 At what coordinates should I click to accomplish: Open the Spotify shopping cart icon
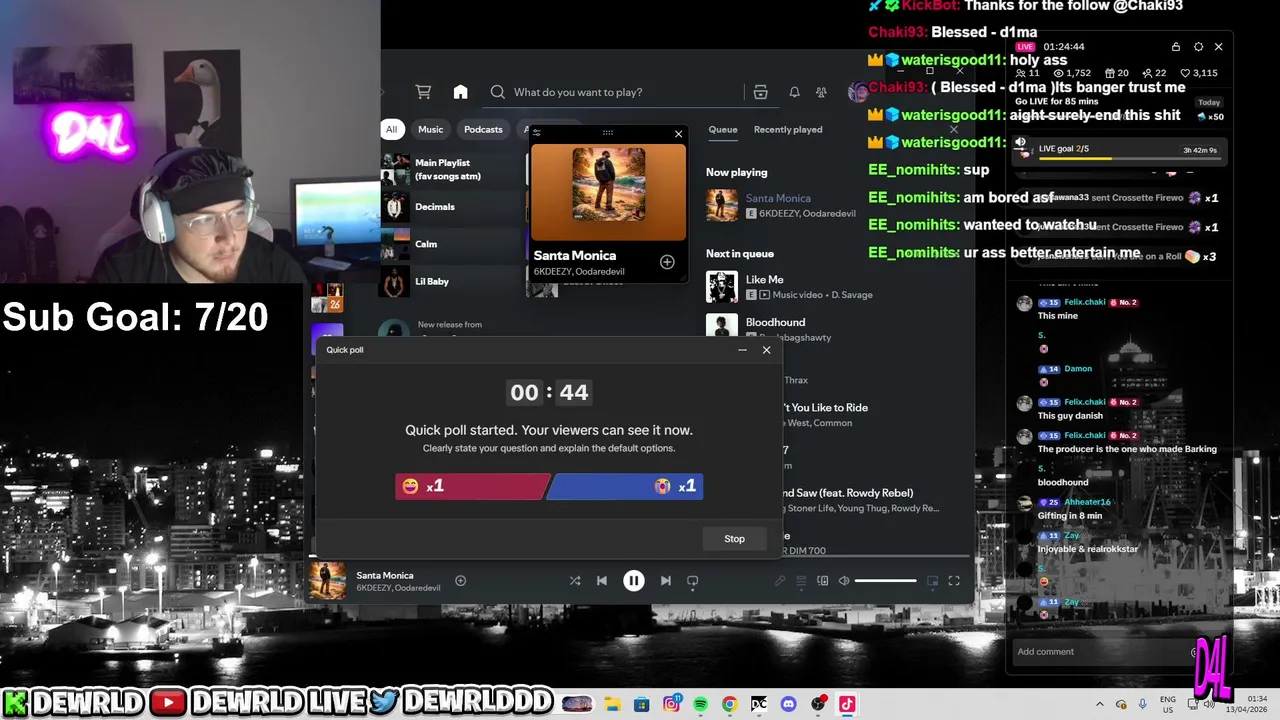coord(423,92)
